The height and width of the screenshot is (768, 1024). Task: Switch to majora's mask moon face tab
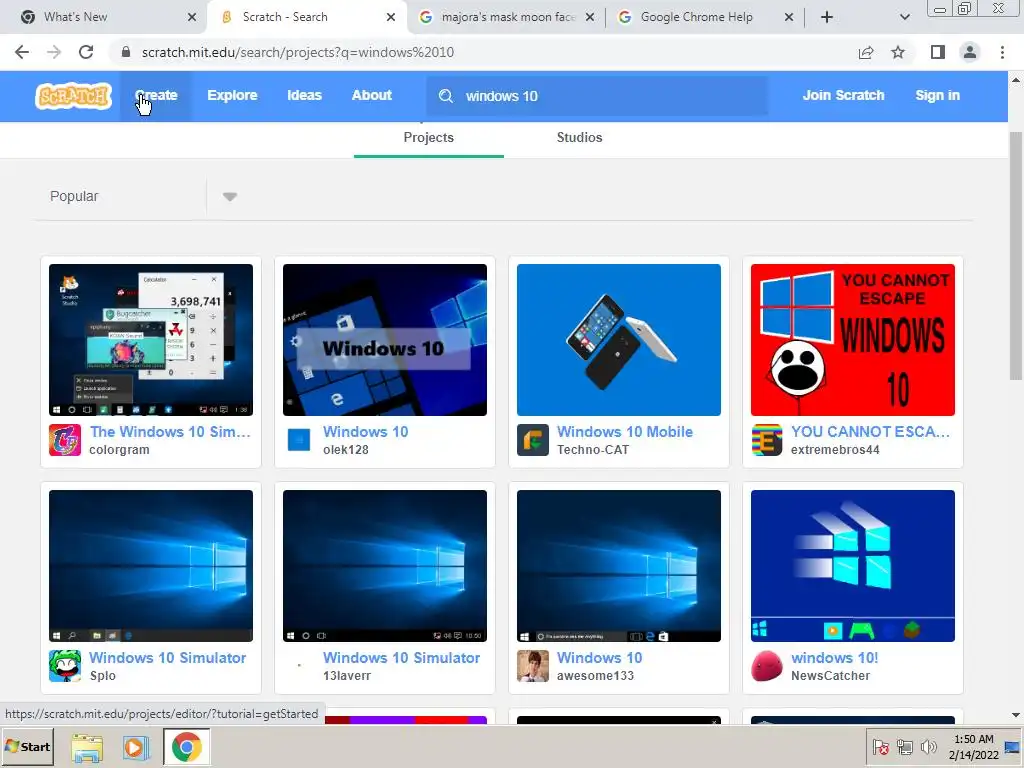(507, 17)
